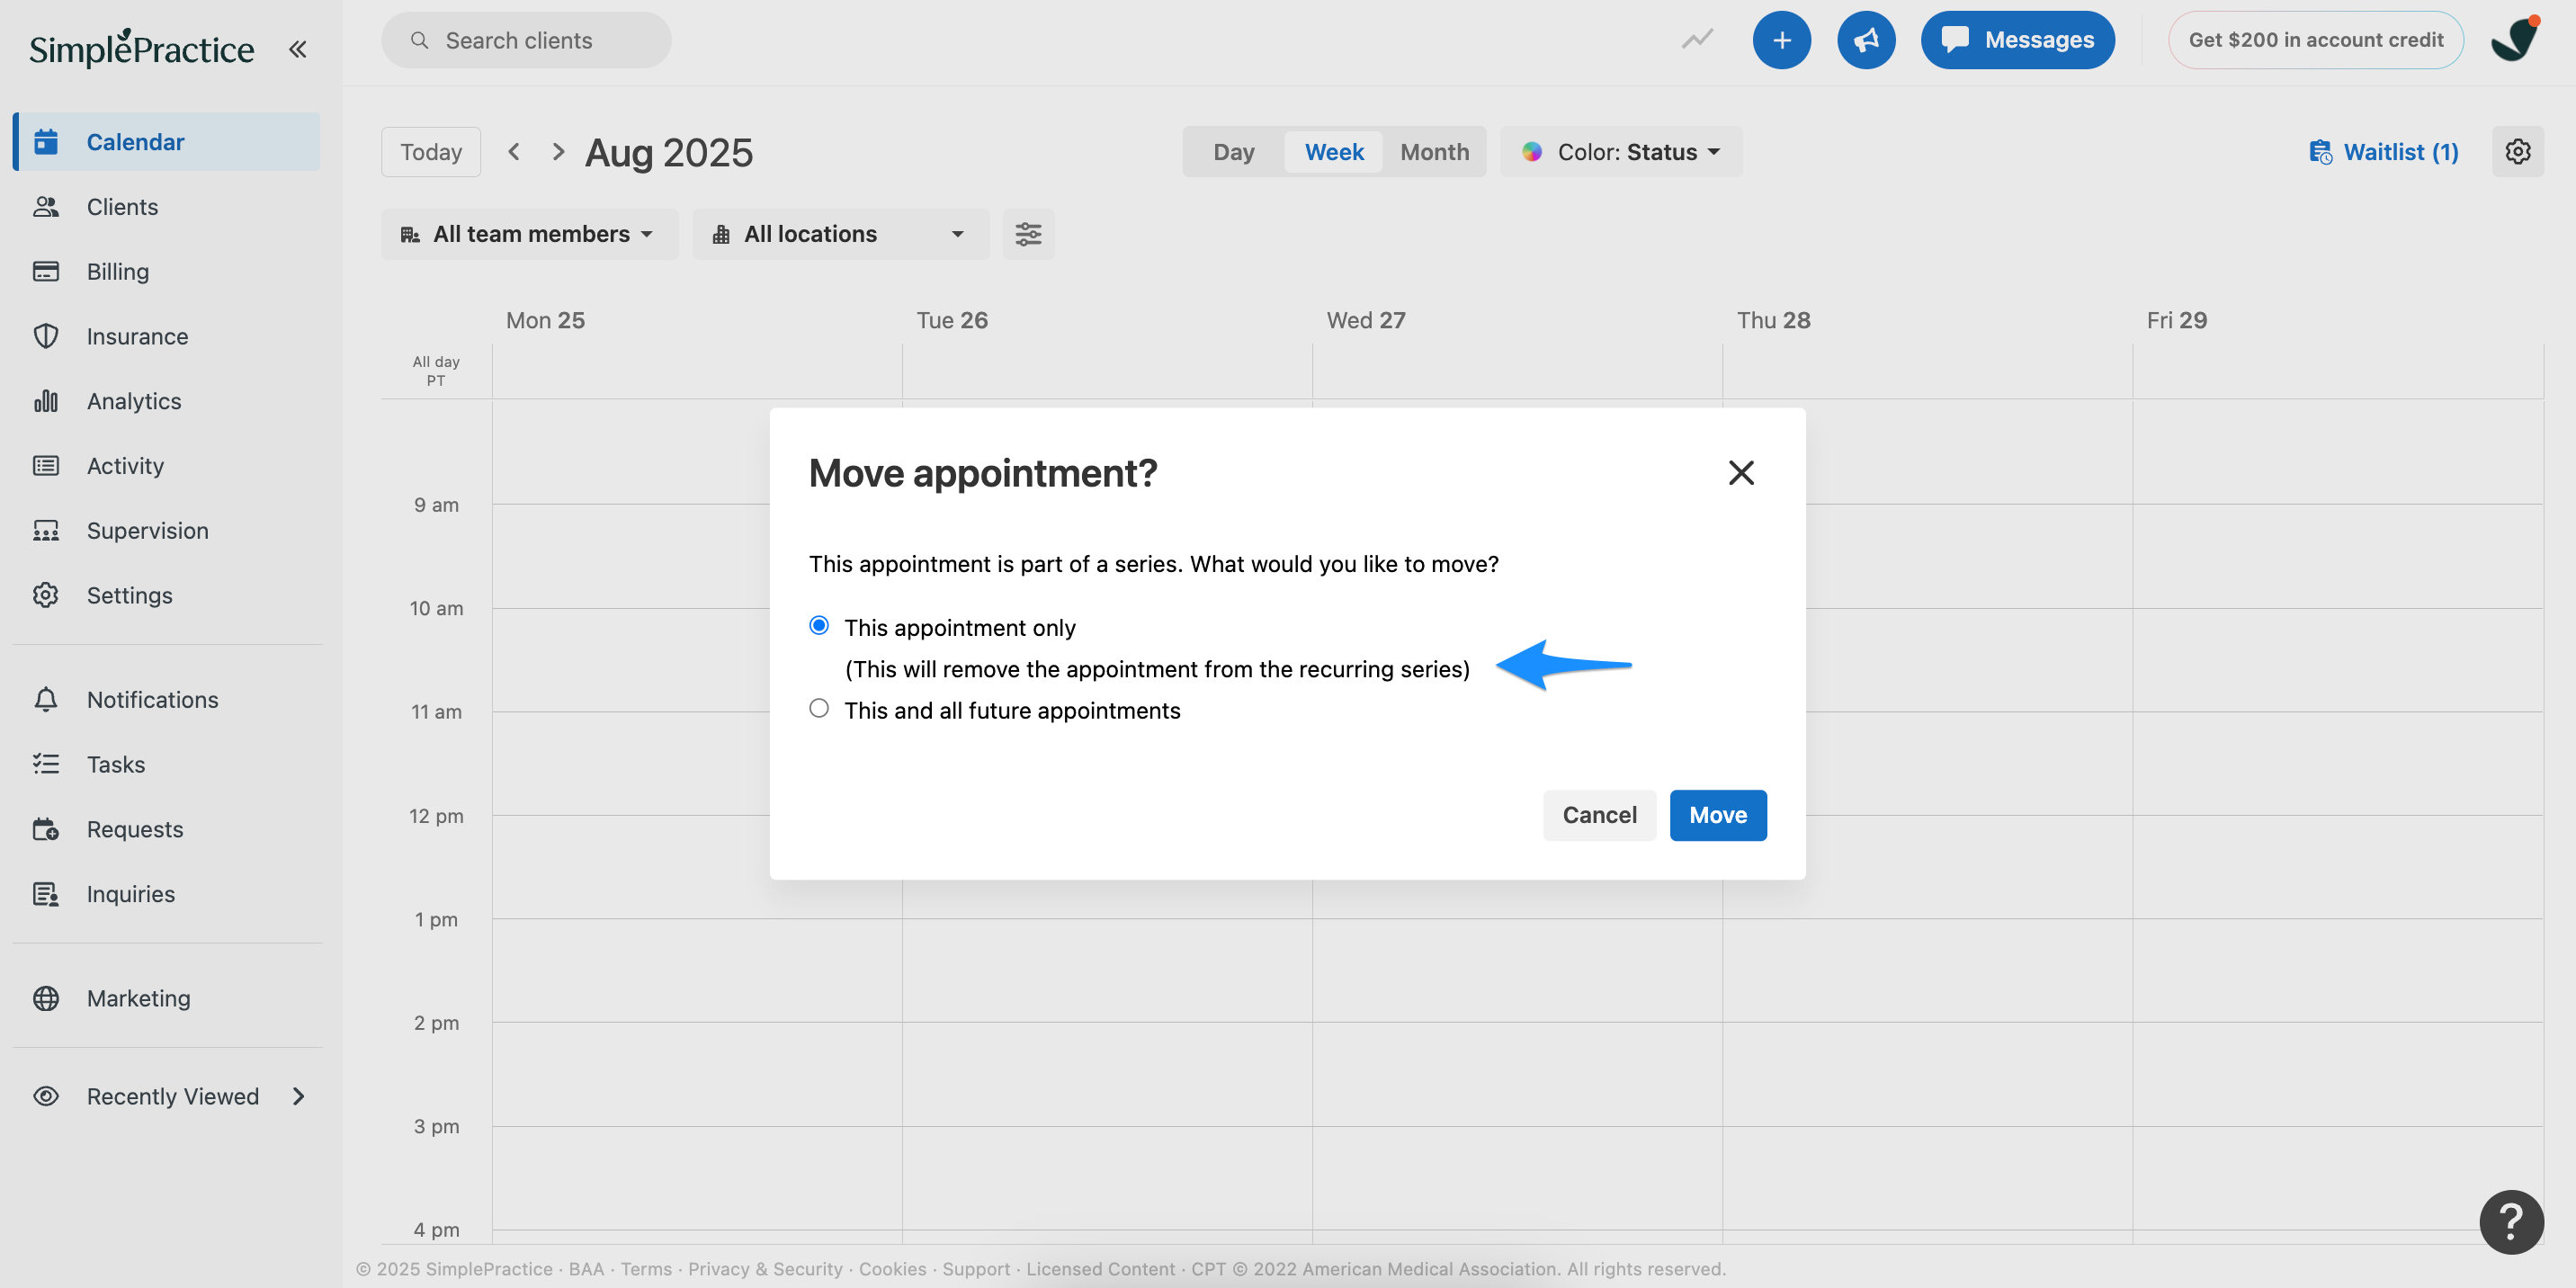Screen dimensions: 2576x1288
Task: Open Messages
Action: [x=2017, y=40]
